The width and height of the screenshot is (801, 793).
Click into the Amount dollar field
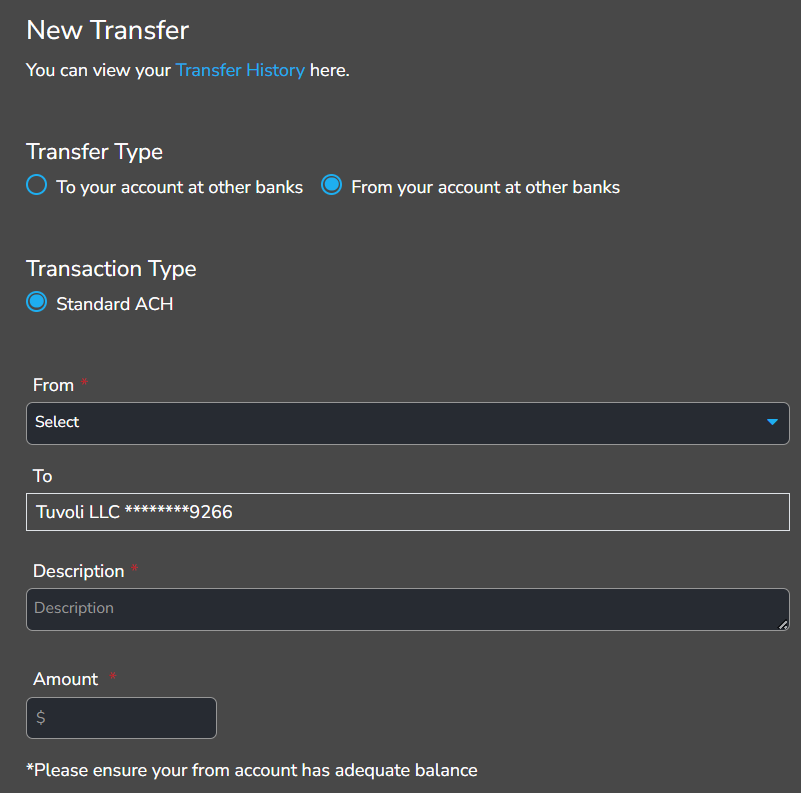point(121,718)
